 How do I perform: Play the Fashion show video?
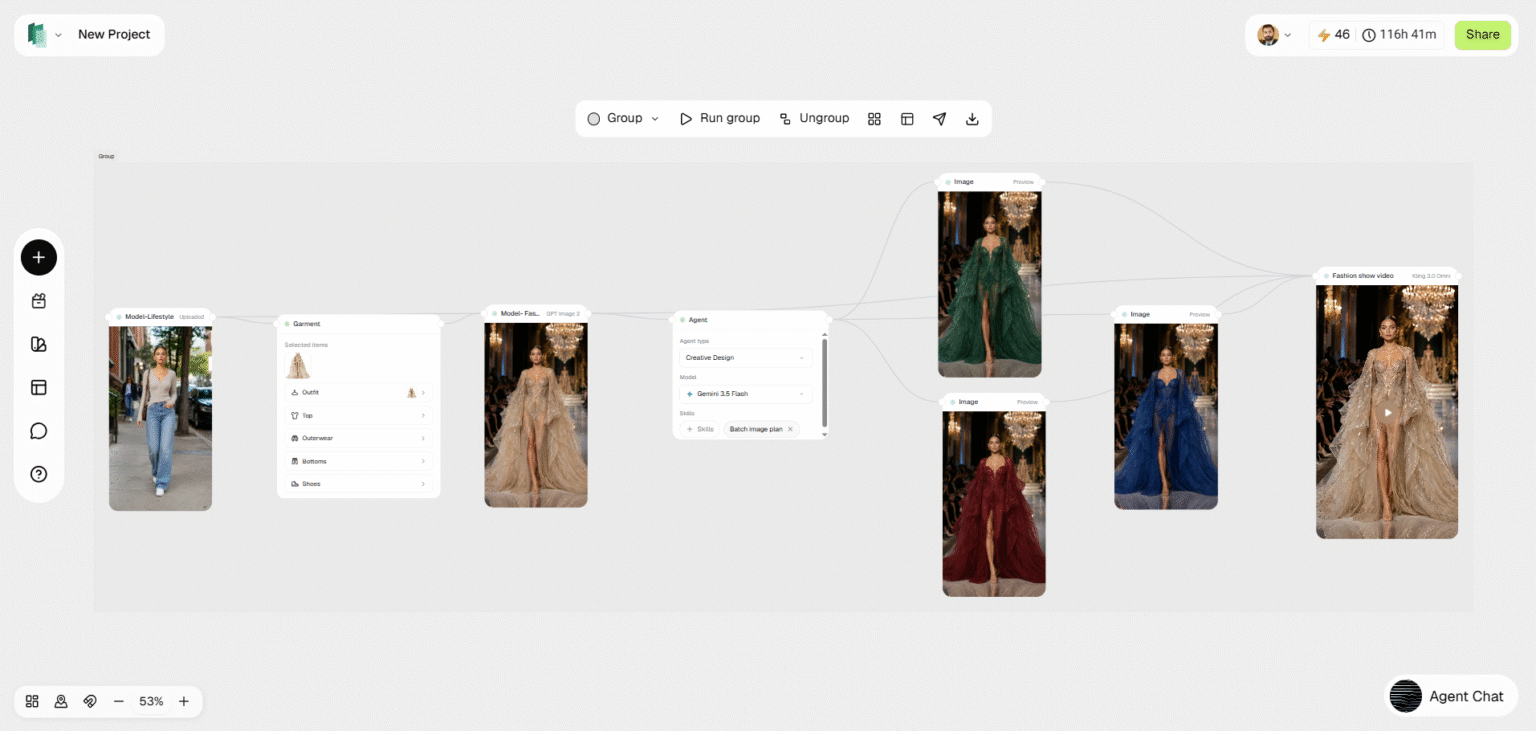(x=1387, y=412)
